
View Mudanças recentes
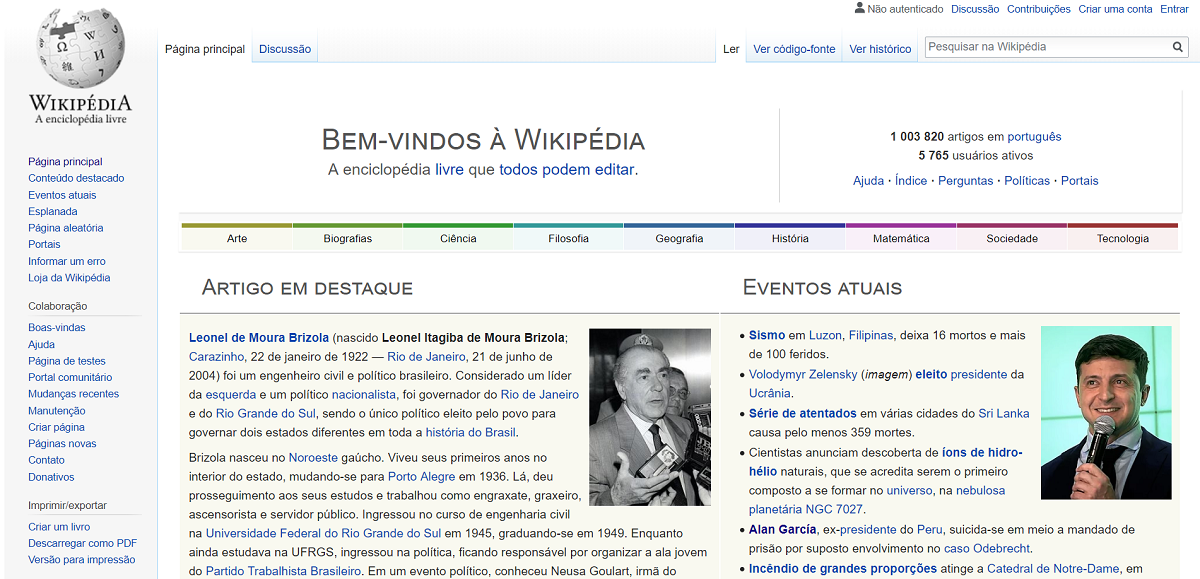click(x=73, y=394)
